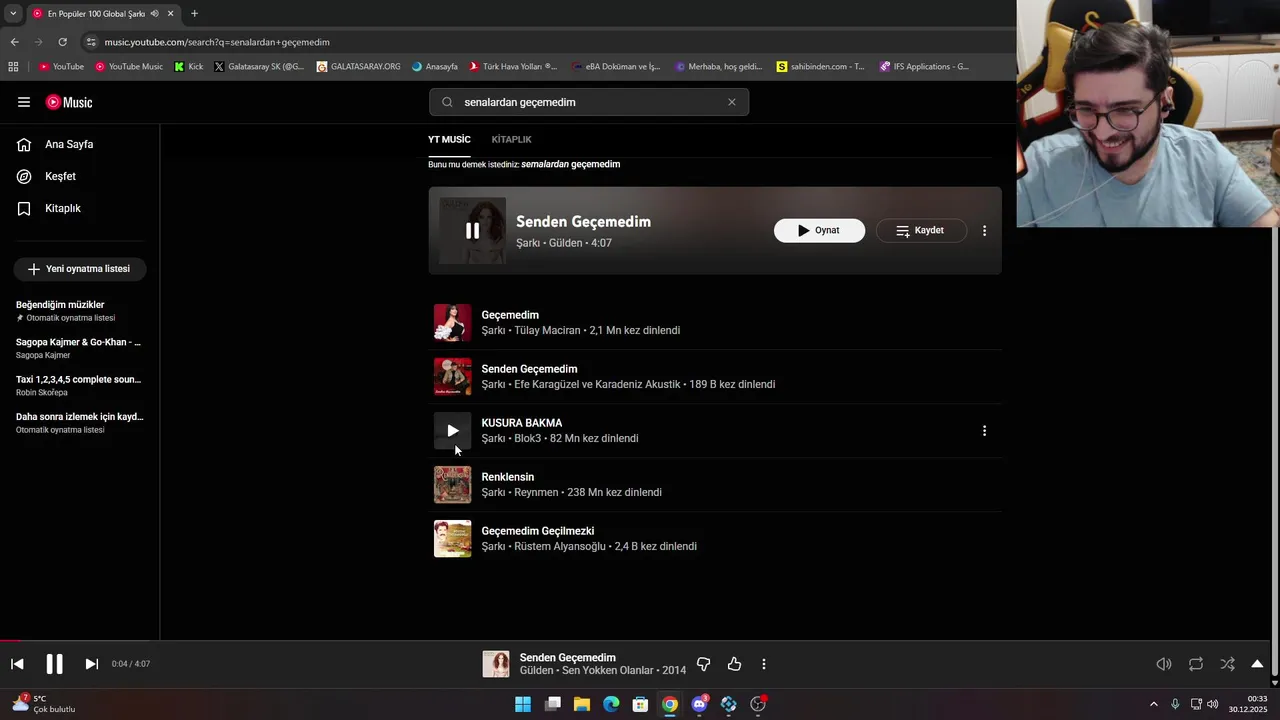Open Discord from taskbar
Screen dimensions: 1280x720
pos(699,704)
